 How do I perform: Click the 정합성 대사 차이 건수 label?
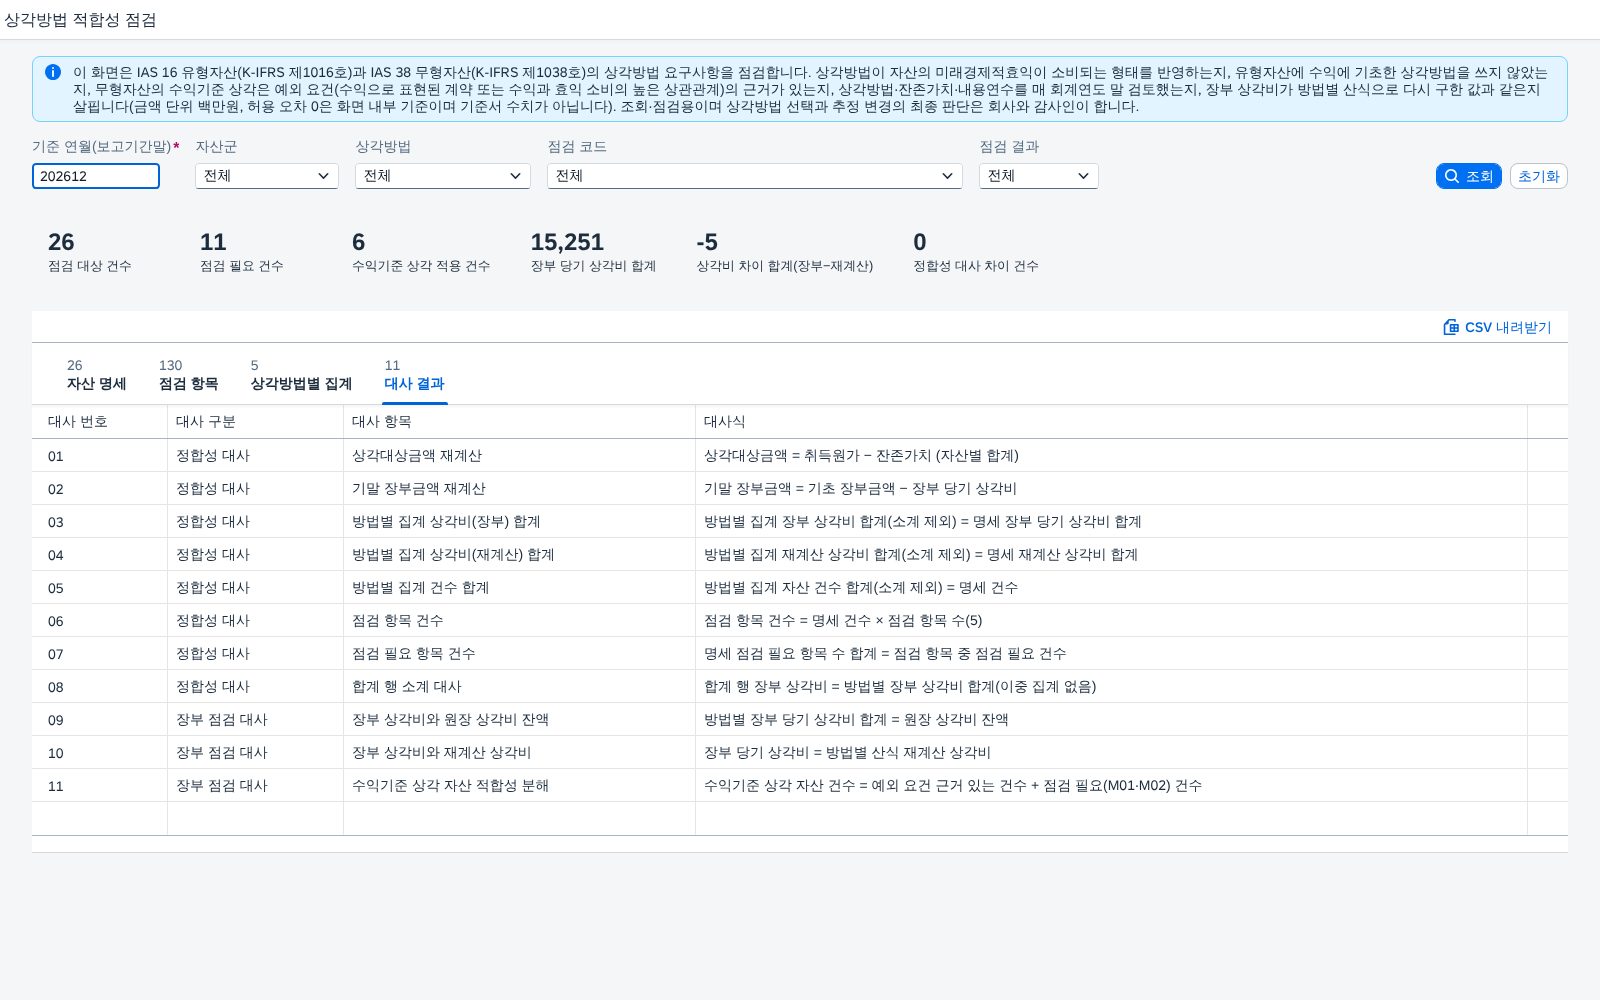point(976,266)
